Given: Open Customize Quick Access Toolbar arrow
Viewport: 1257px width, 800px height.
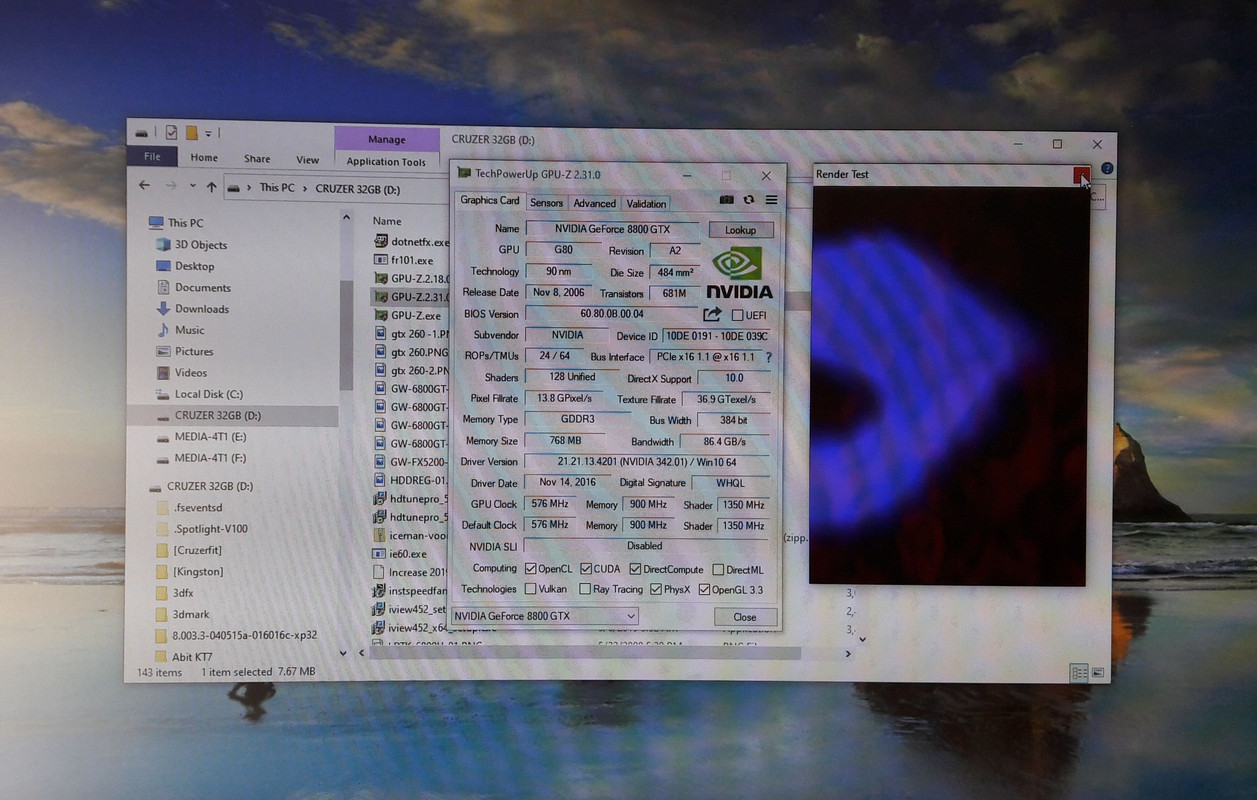Looking at the screenshot, I should (208, 132).
